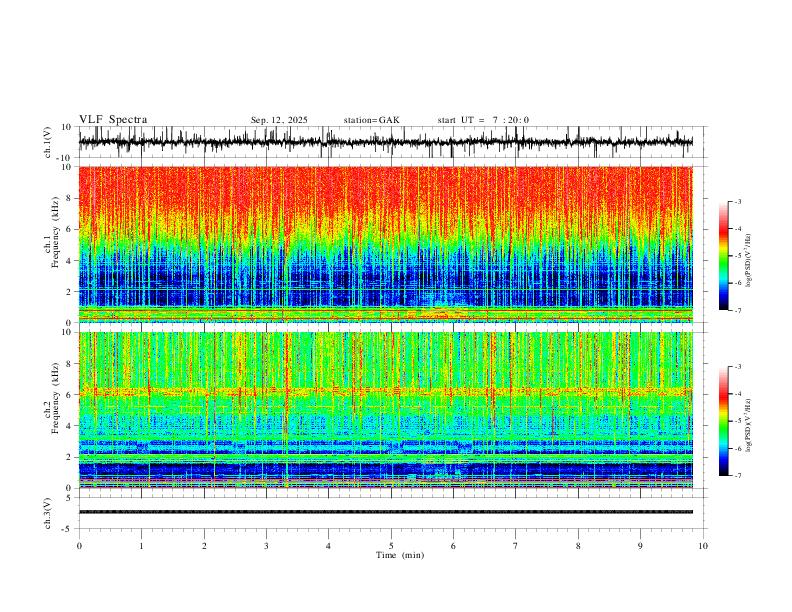Click the 'Time (min)' axis label

tap(400, 555)
